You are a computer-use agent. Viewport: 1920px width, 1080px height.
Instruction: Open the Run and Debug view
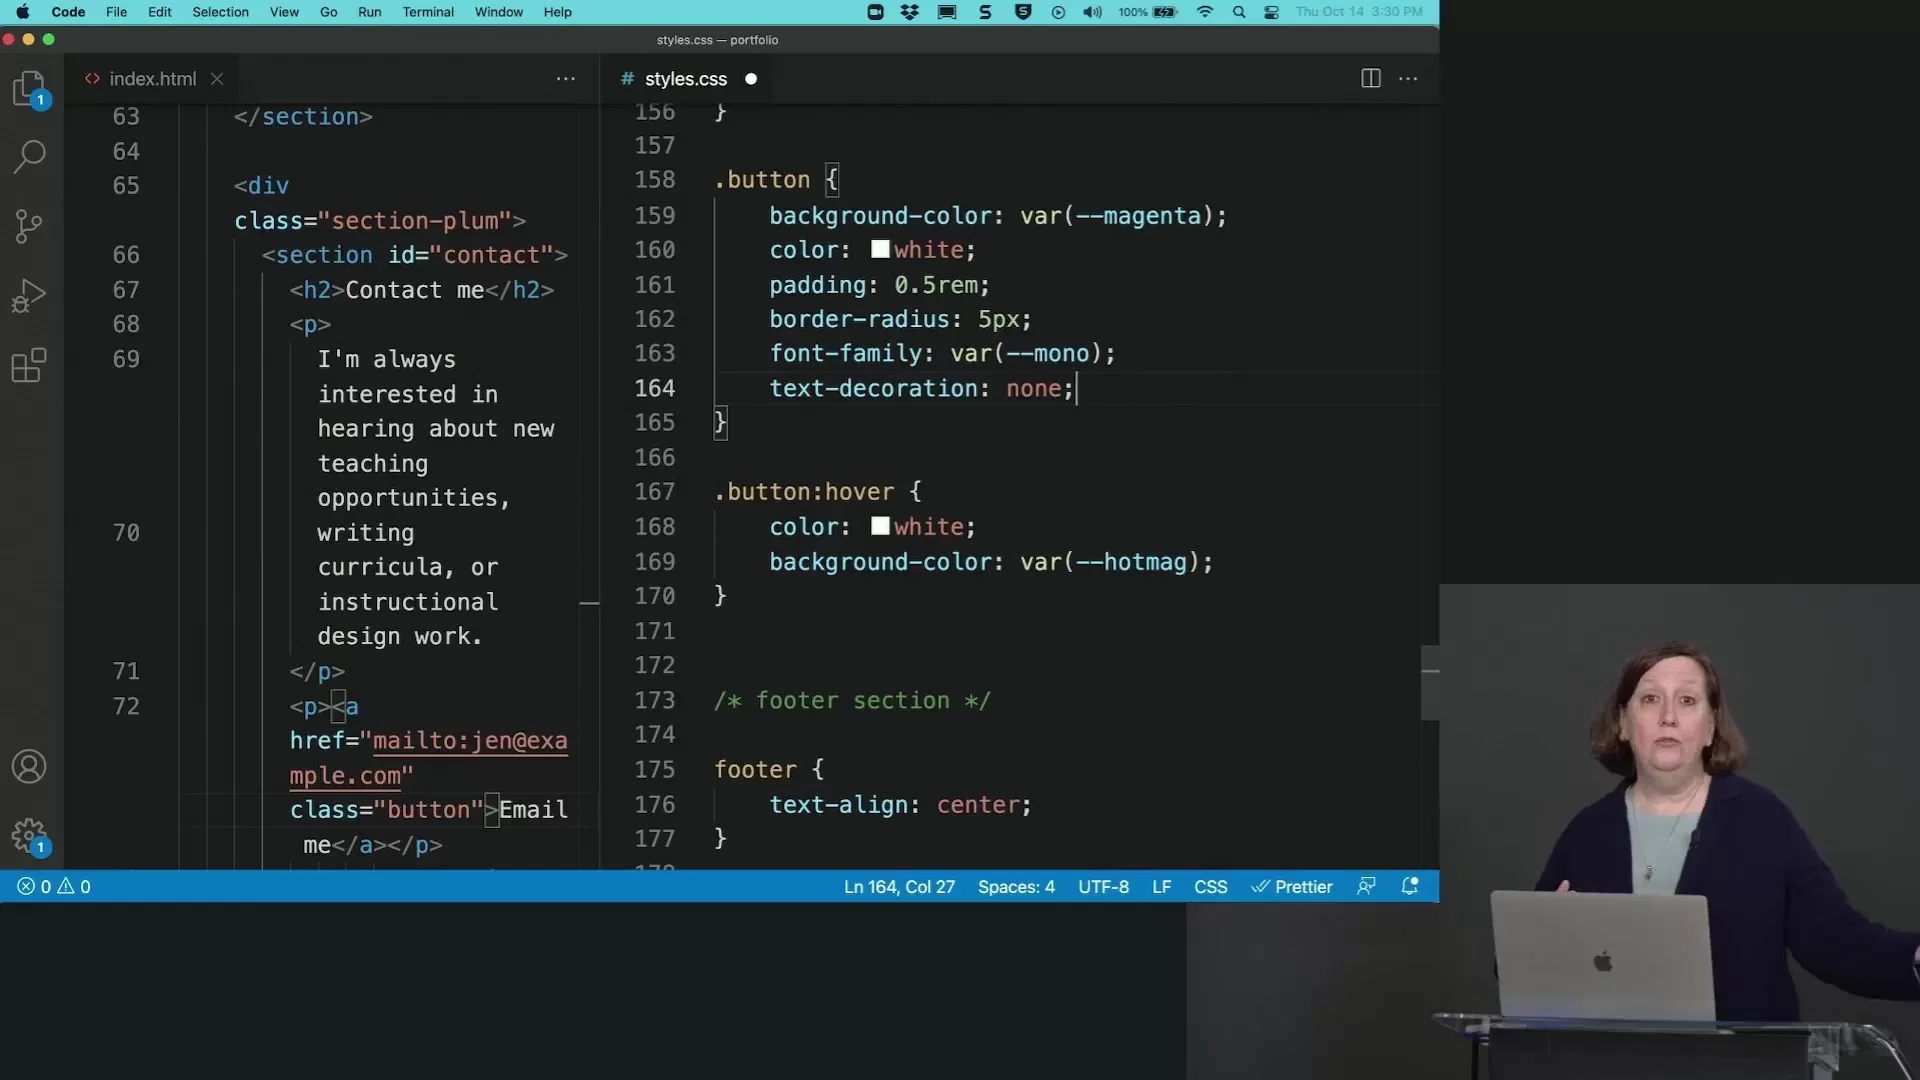(x=29, y=296)
